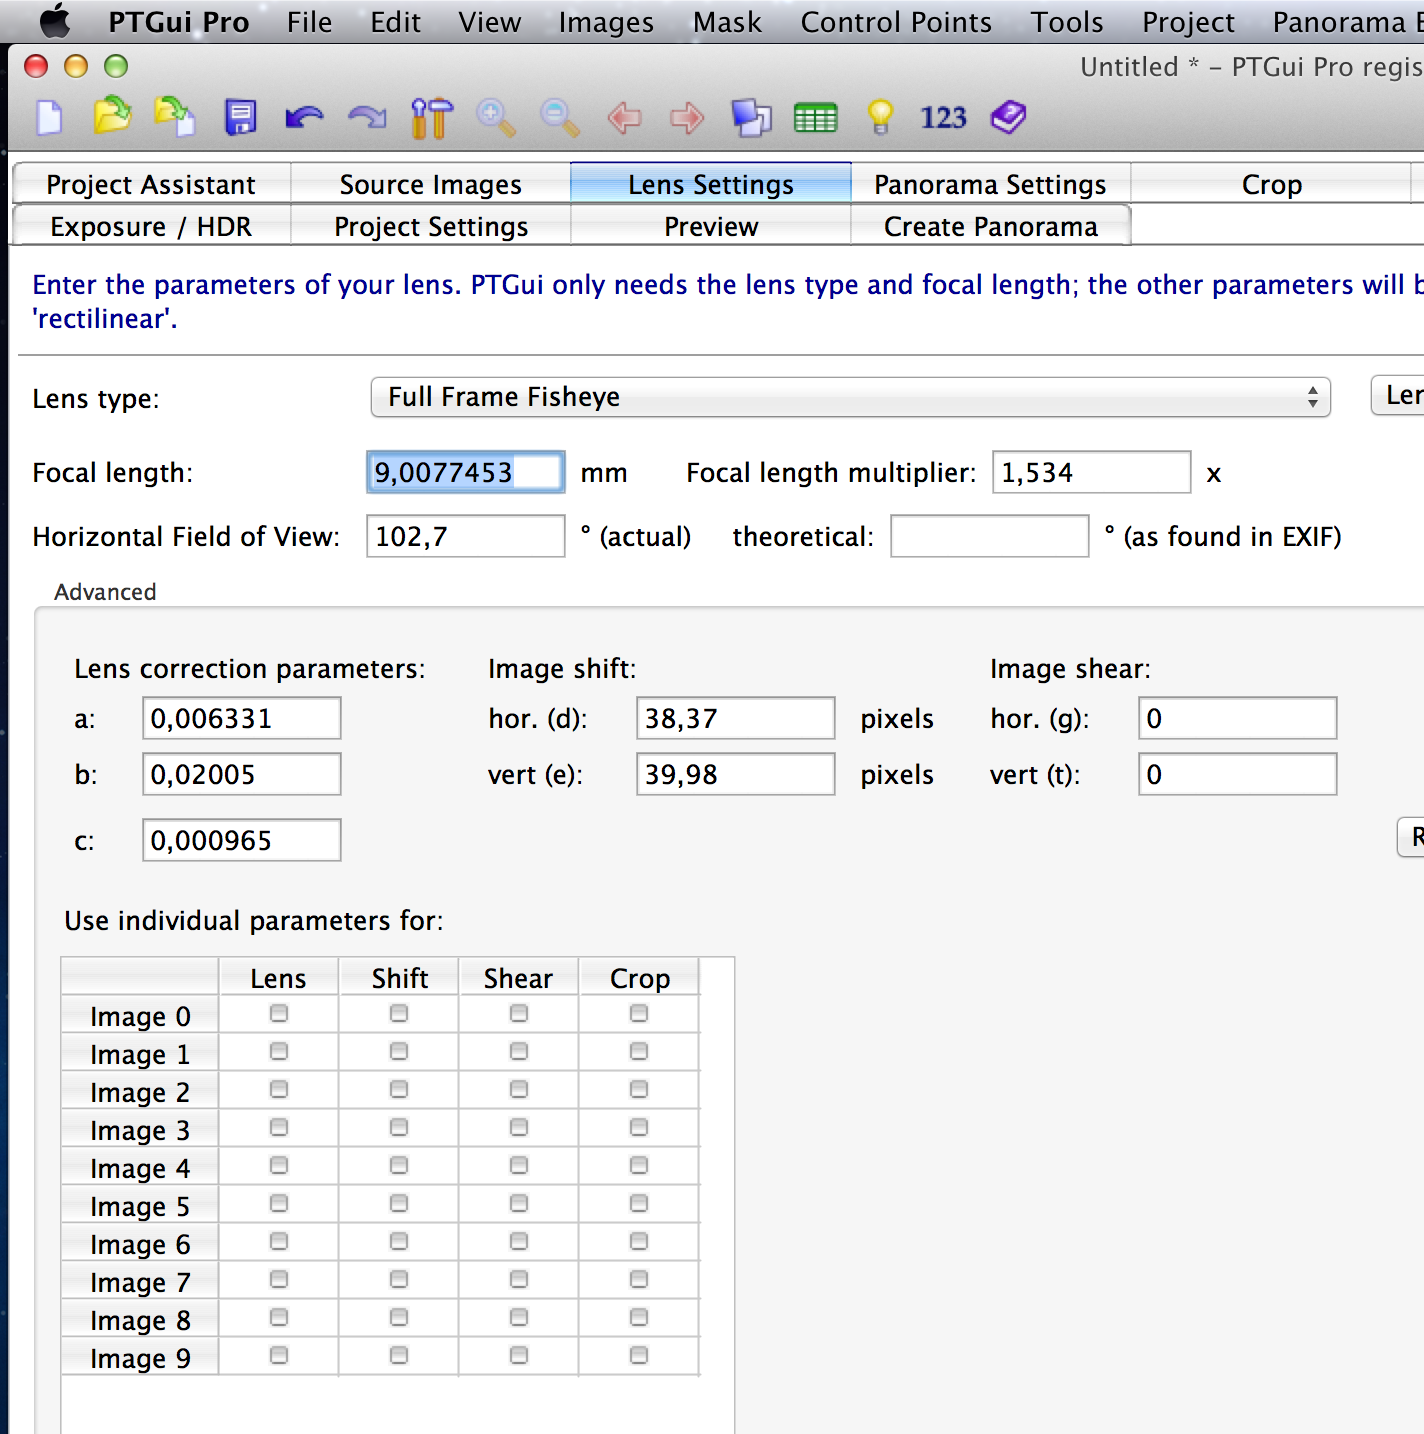Screen dimensions: 1424x1434
Task: Go to previous tab with left arrow
Action: [624, 118]
